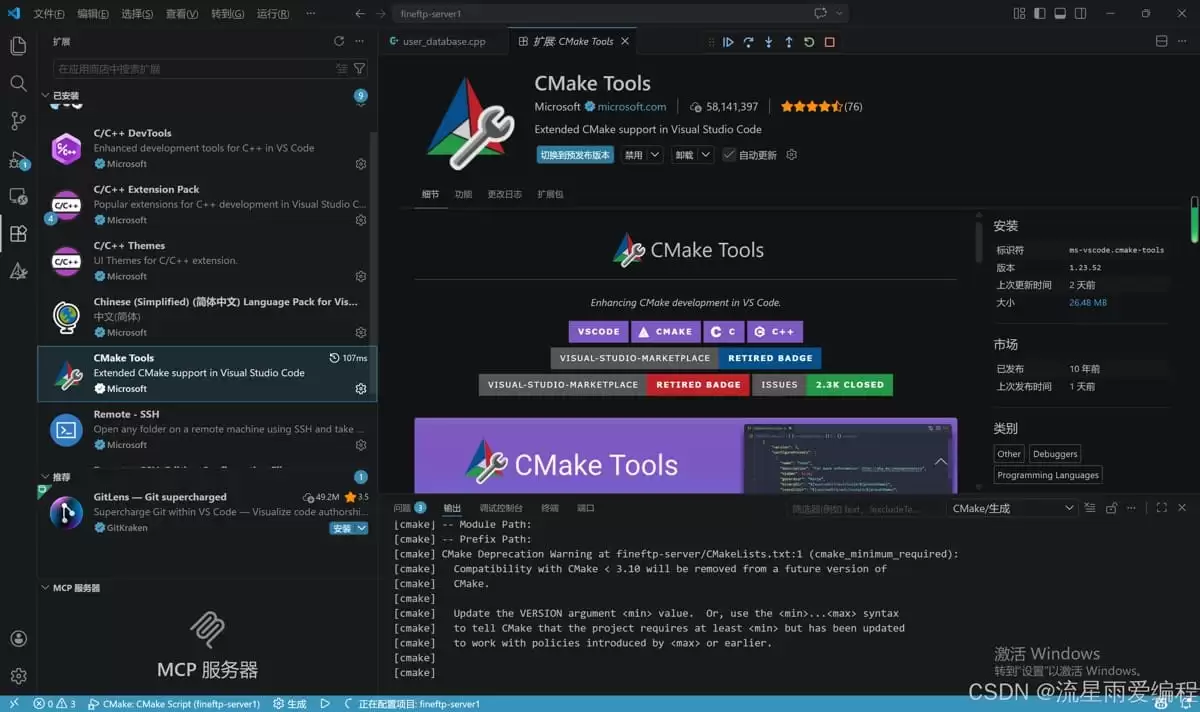Open the Run and Debug view
1200x712 pixels.
18,159
